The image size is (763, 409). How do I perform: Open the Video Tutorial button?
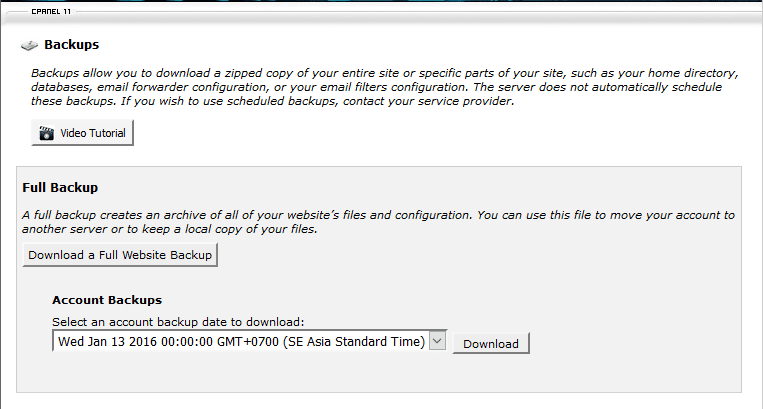82,133
